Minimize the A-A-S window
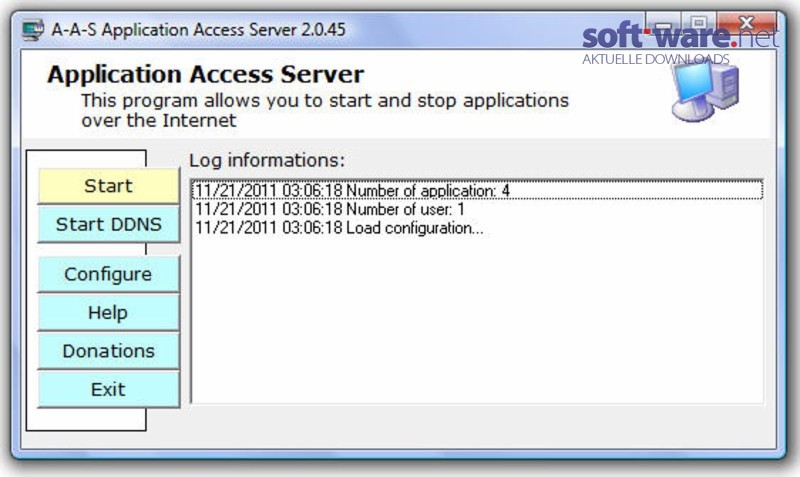 tap(663, 23)
